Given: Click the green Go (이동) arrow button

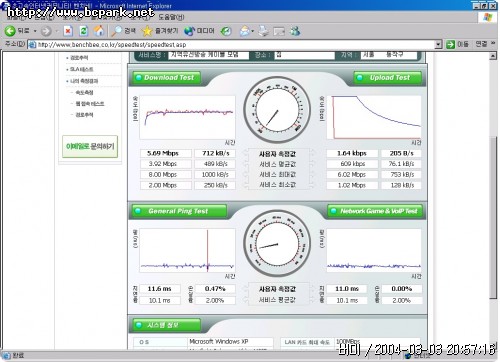Looking at the screenshot, I should 457,44.
